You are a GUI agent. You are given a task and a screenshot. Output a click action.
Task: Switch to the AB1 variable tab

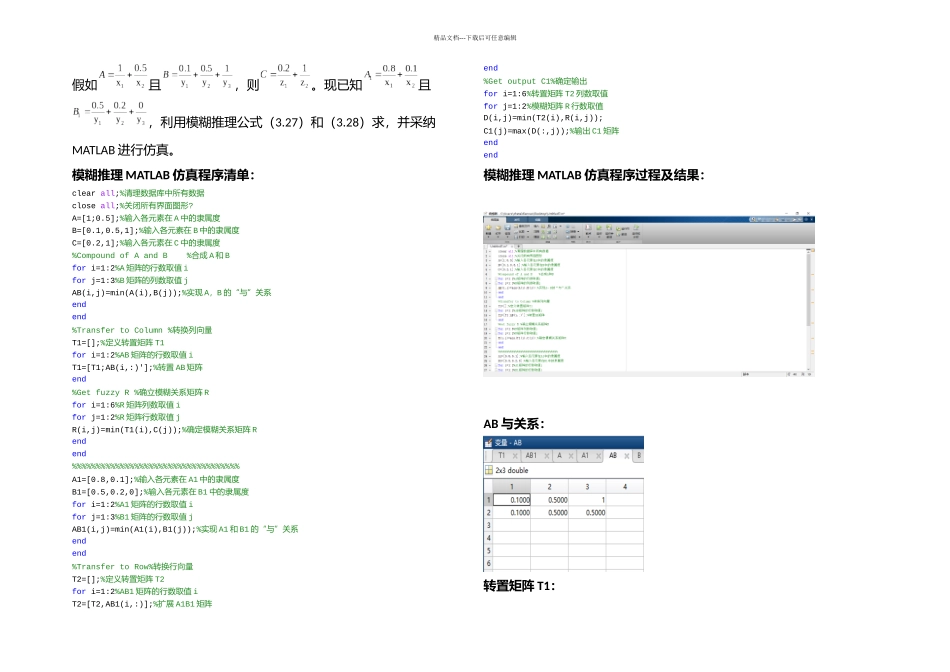pos(531,455)
